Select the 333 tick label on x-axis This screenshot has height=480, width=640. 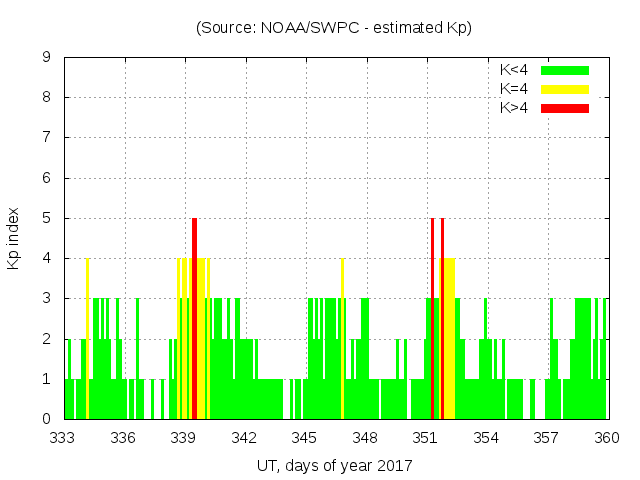(63, 437)
